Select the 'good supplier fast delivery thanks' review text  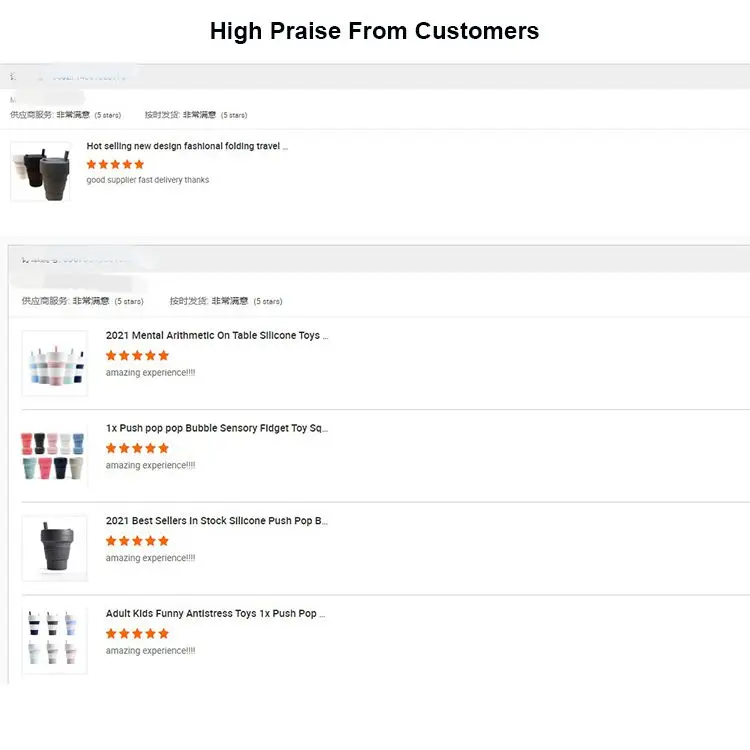(x=148, y=180)
